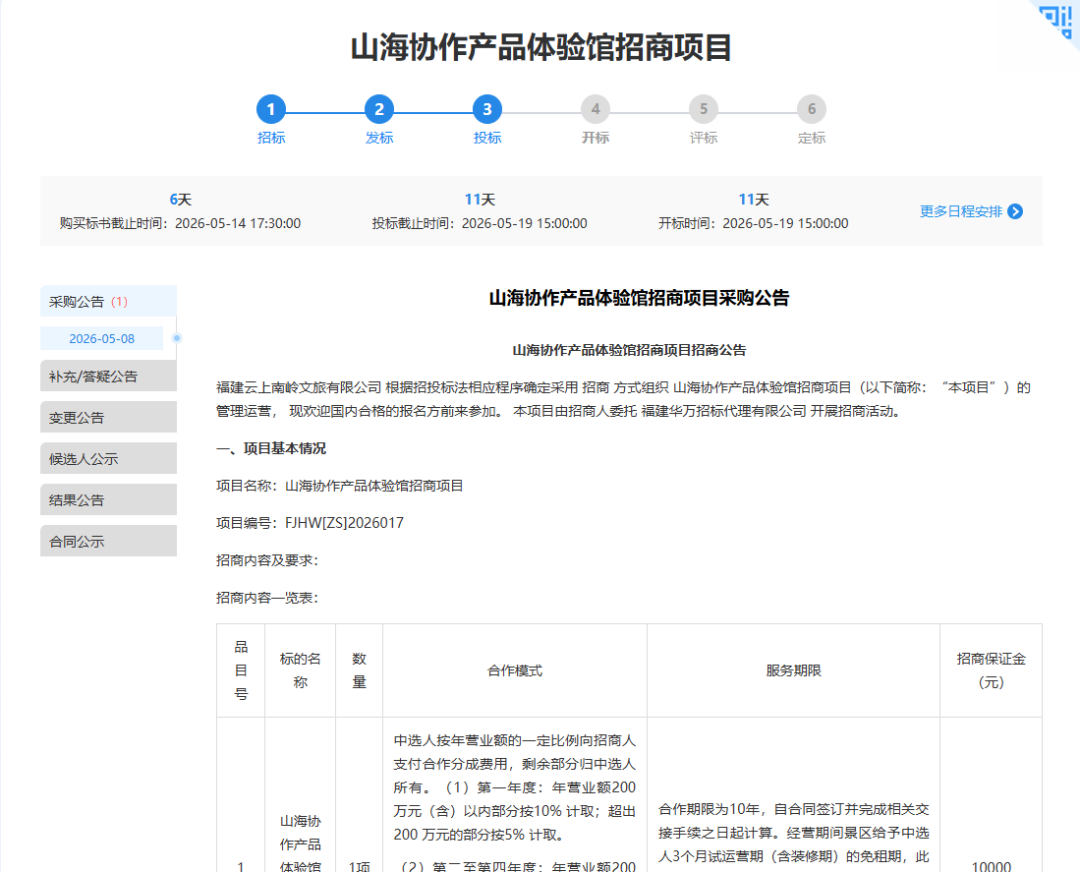Click step 4 开标 circle
This screenshot has width=1080, height=872.
tap(595, 109)
